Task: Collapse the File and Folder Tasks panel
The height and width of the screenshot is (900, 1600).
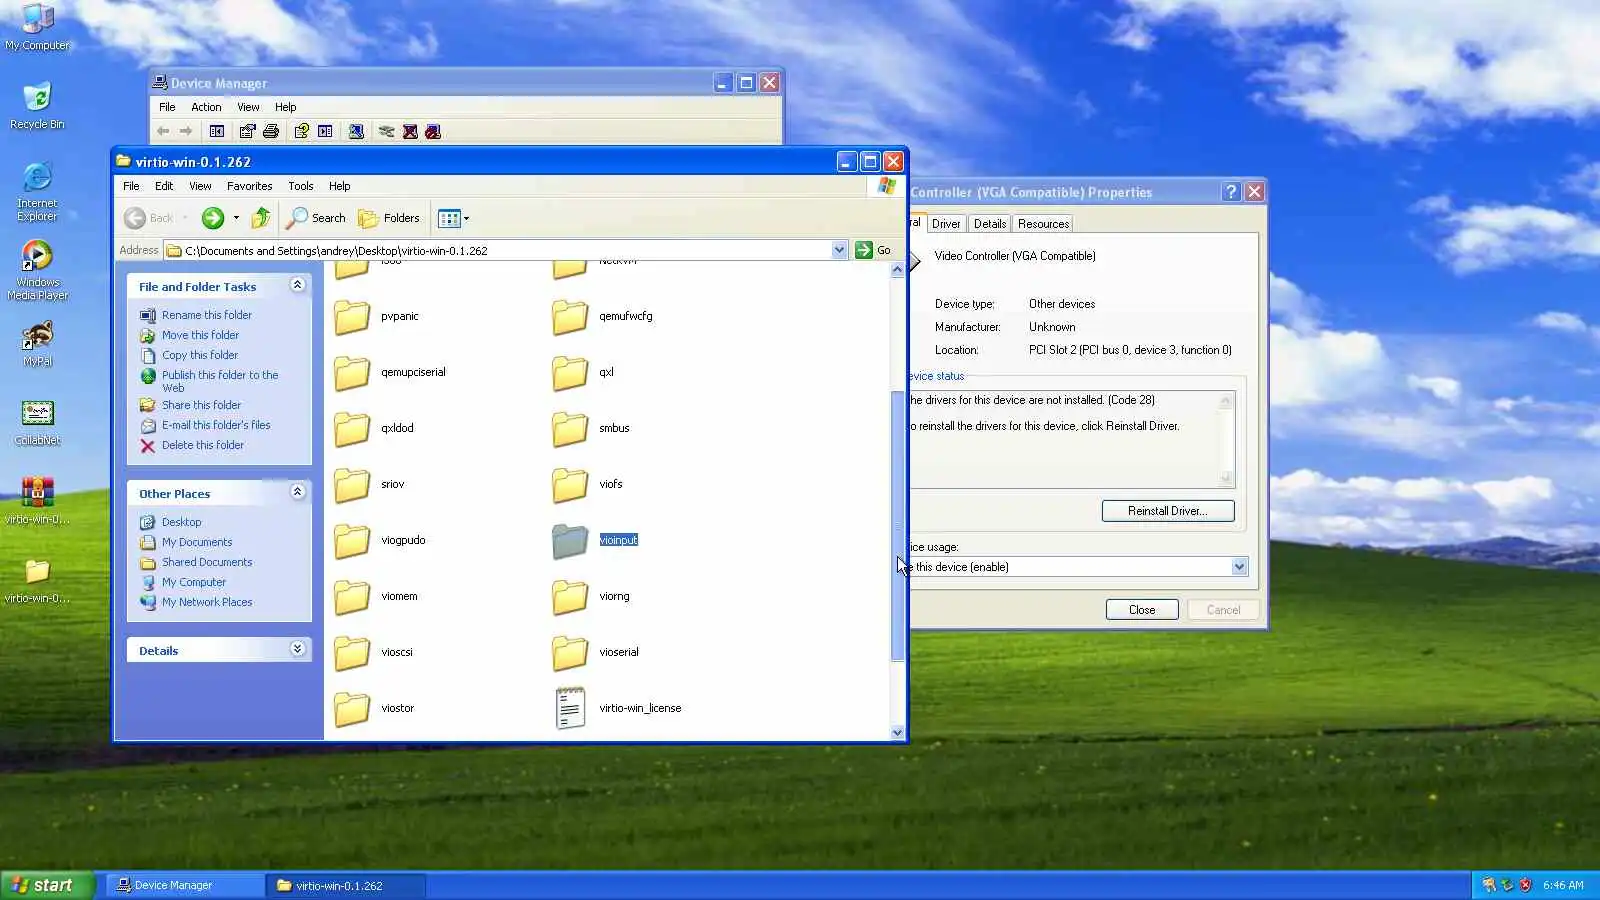Action: [x=297, y=285]
